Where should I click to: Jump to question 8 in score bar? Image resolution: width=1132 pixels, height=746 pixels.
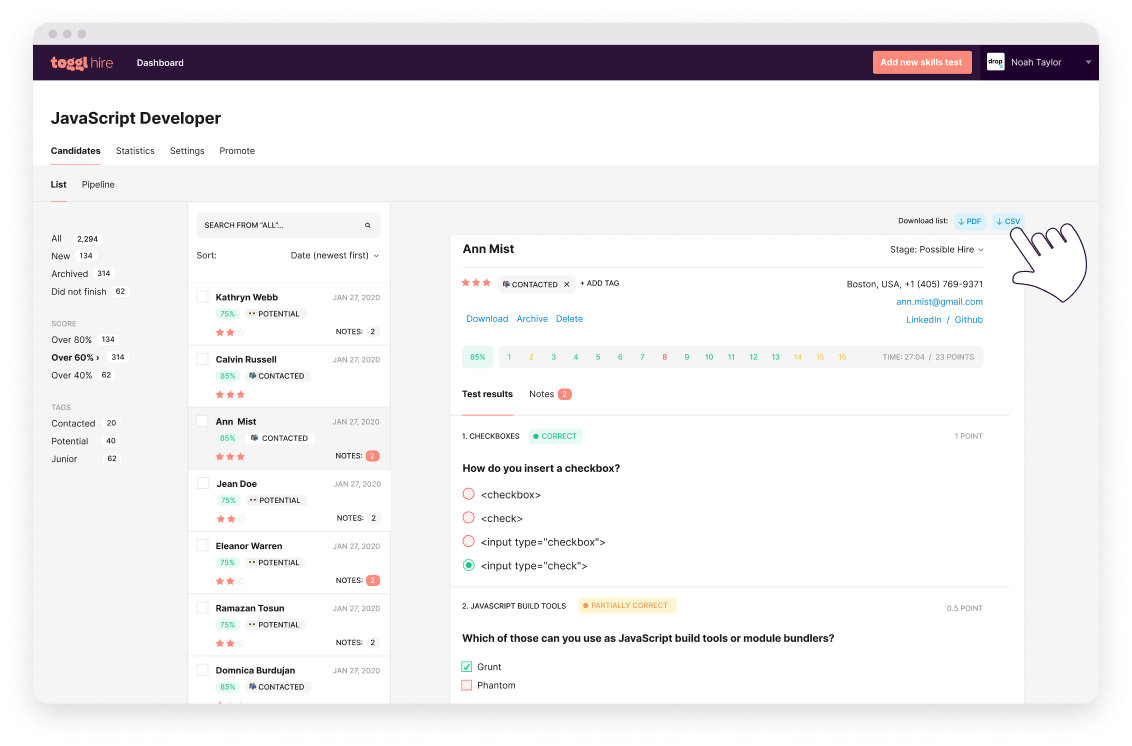point(664,357)
